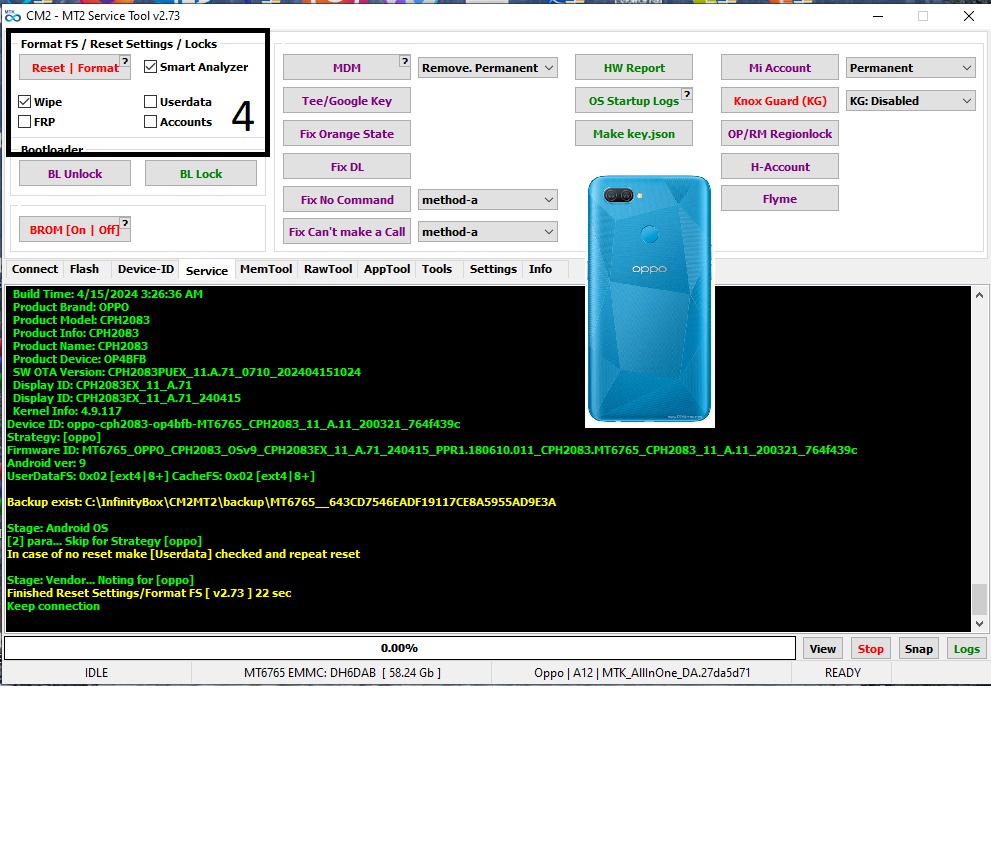Click the OP/RM Regionlock button
The height and width of the screenshot is (861, 991).
pyautogui.click(x=780, y=134)
